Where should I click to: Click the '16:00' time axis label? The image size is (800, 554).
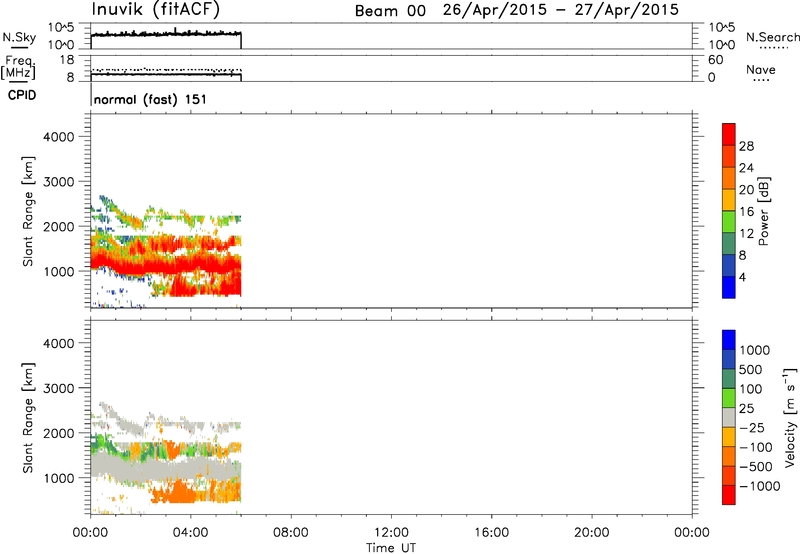tap(491, 533)
